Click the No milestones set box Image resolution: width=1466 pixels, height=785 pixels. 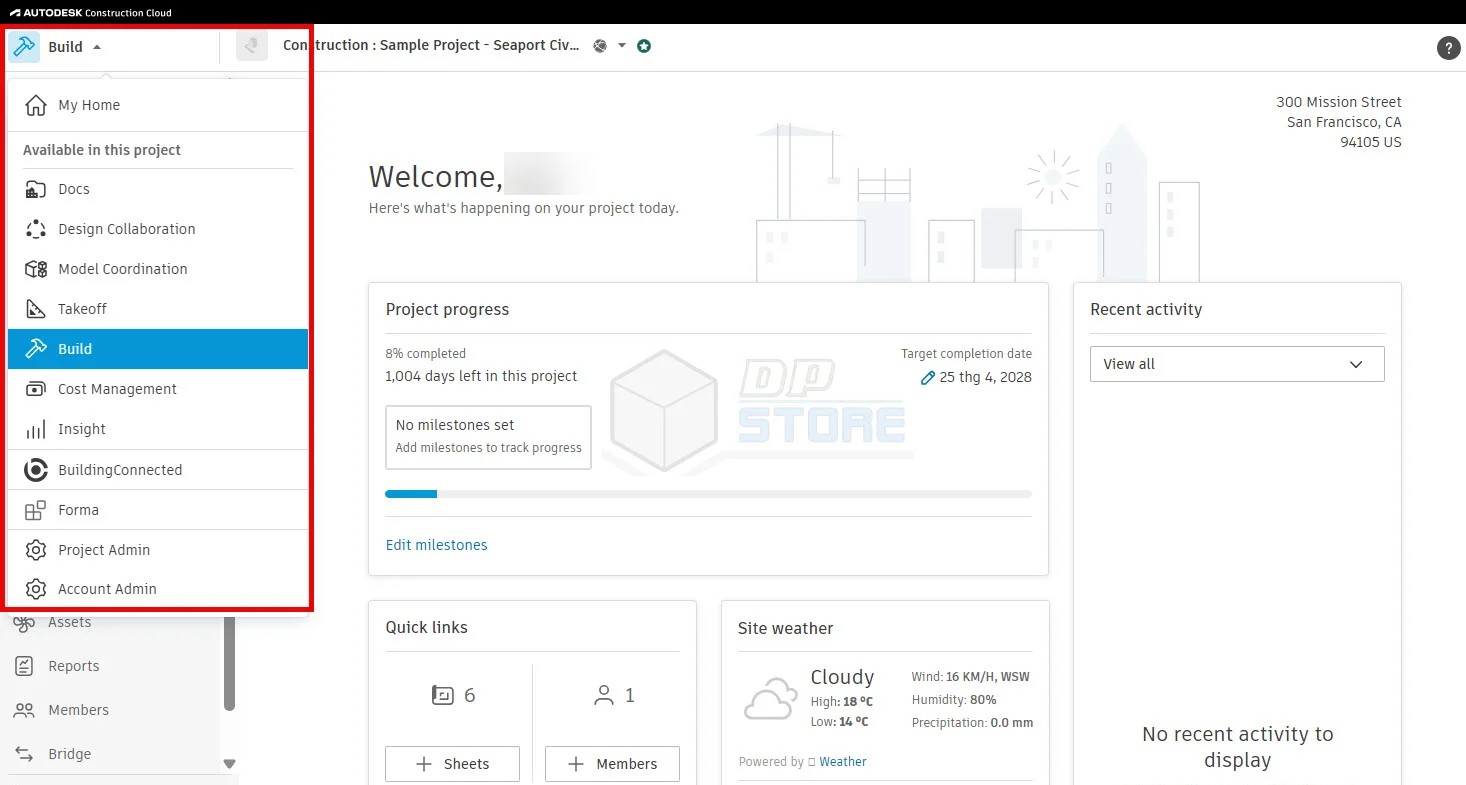[x=488, y=437]
